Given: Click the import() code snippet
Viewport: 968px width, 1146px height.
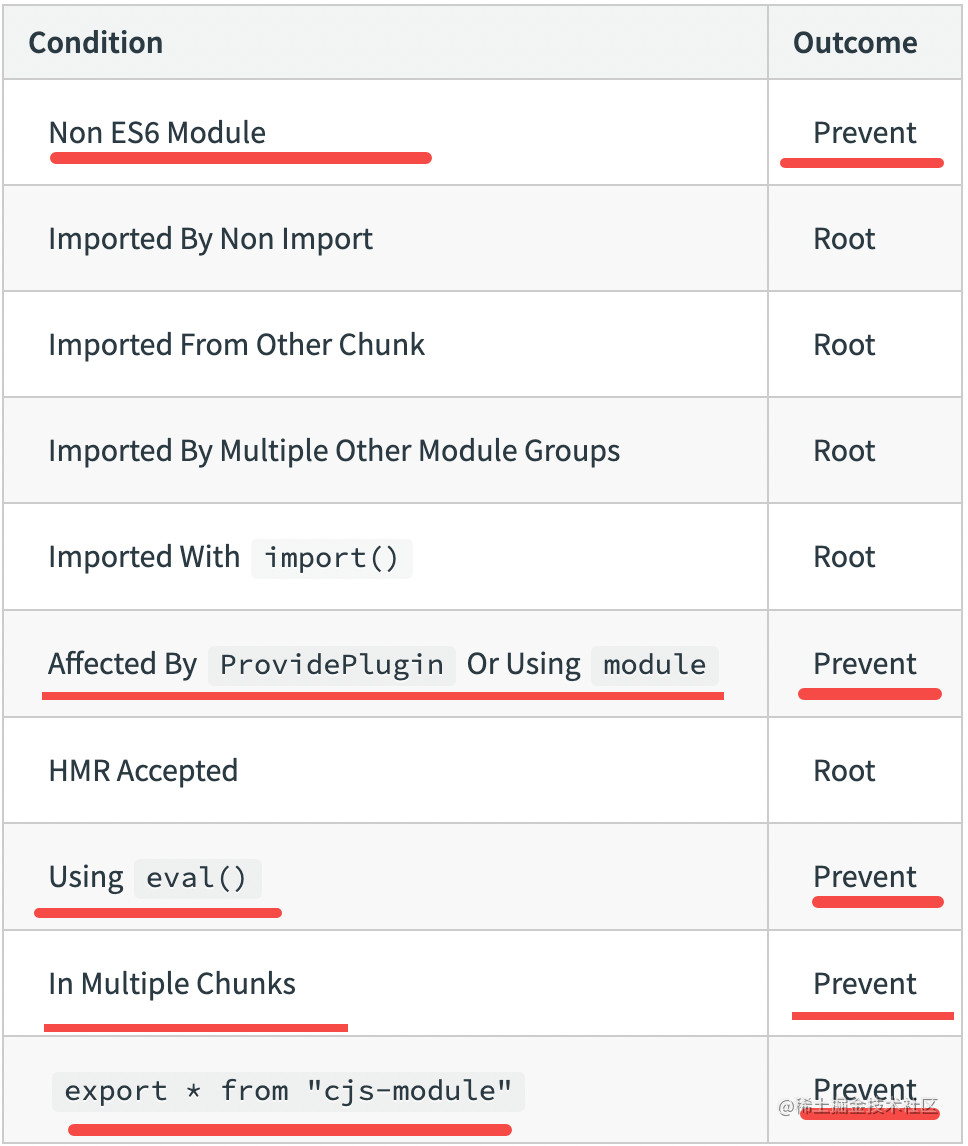Looking at the screenshot, I should (331, 558).
